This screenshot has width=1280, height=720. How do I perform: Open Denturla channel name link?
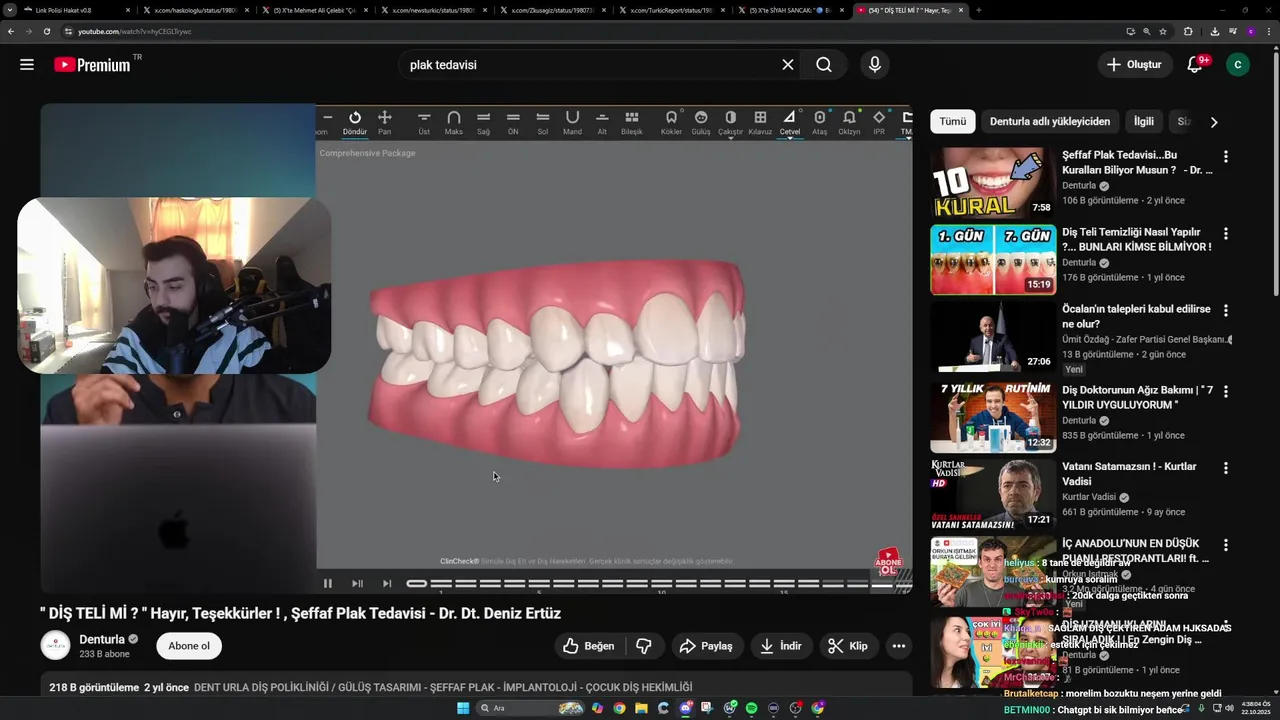tap(102, 640)
